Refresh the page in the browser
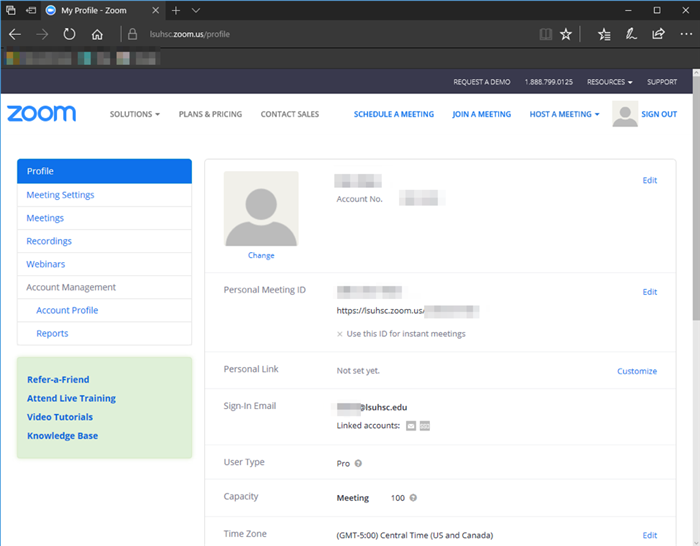 [69, 34]
